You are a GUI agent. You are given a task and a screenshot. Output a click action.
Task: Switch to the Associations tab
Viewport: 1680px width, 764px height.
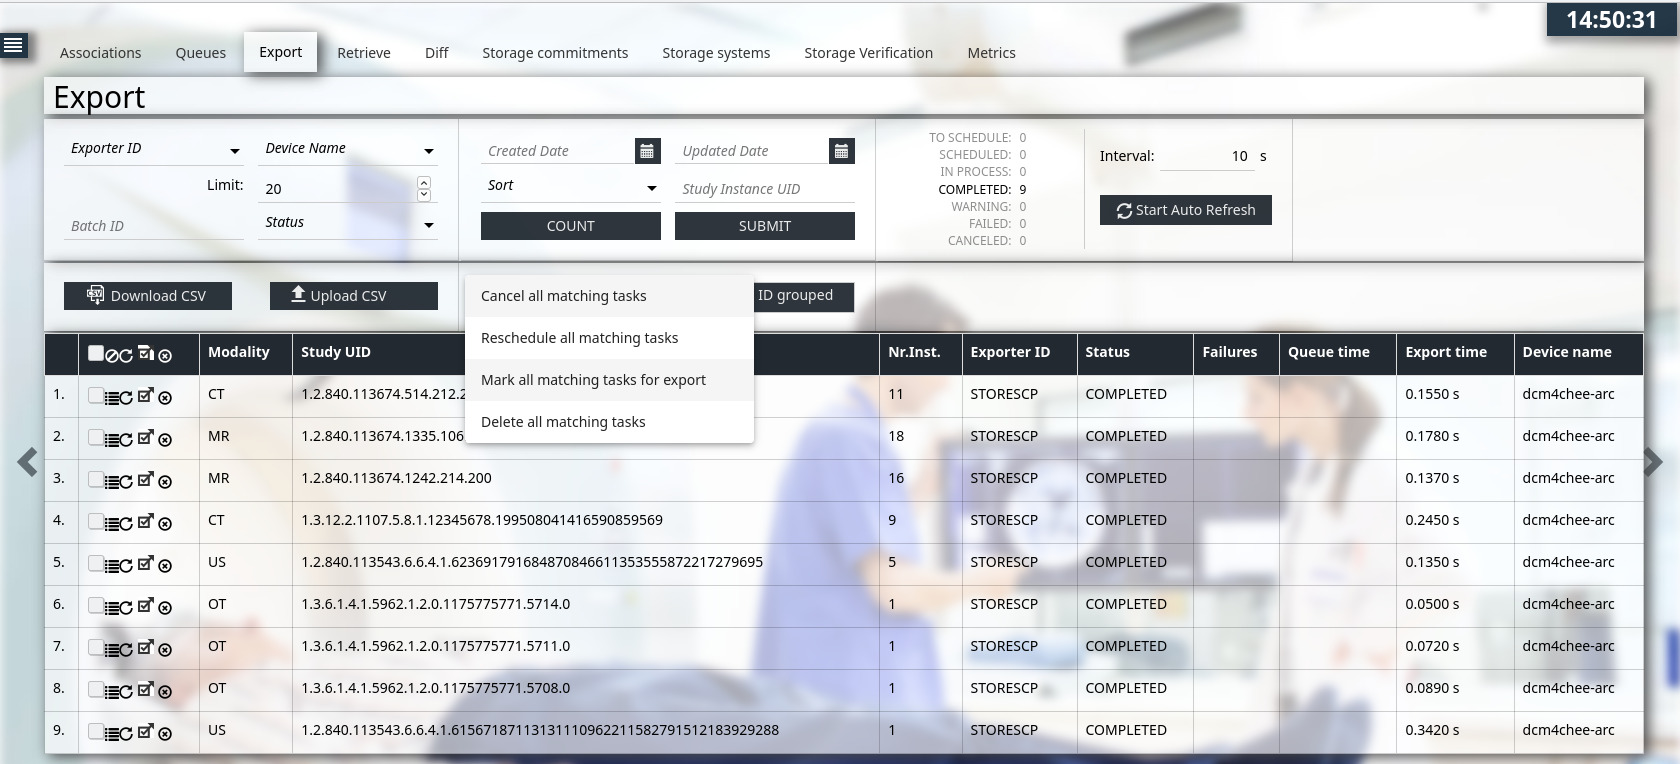[x=100, y=53]
